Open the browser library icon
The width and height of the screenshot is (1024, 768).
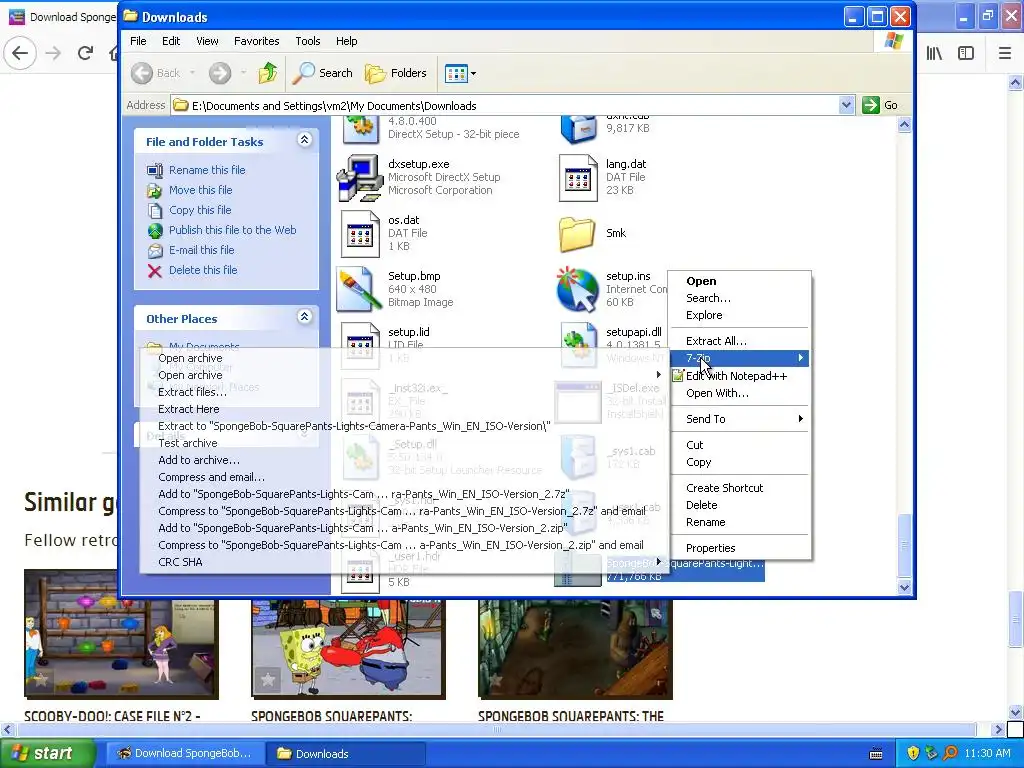(934, 53)
